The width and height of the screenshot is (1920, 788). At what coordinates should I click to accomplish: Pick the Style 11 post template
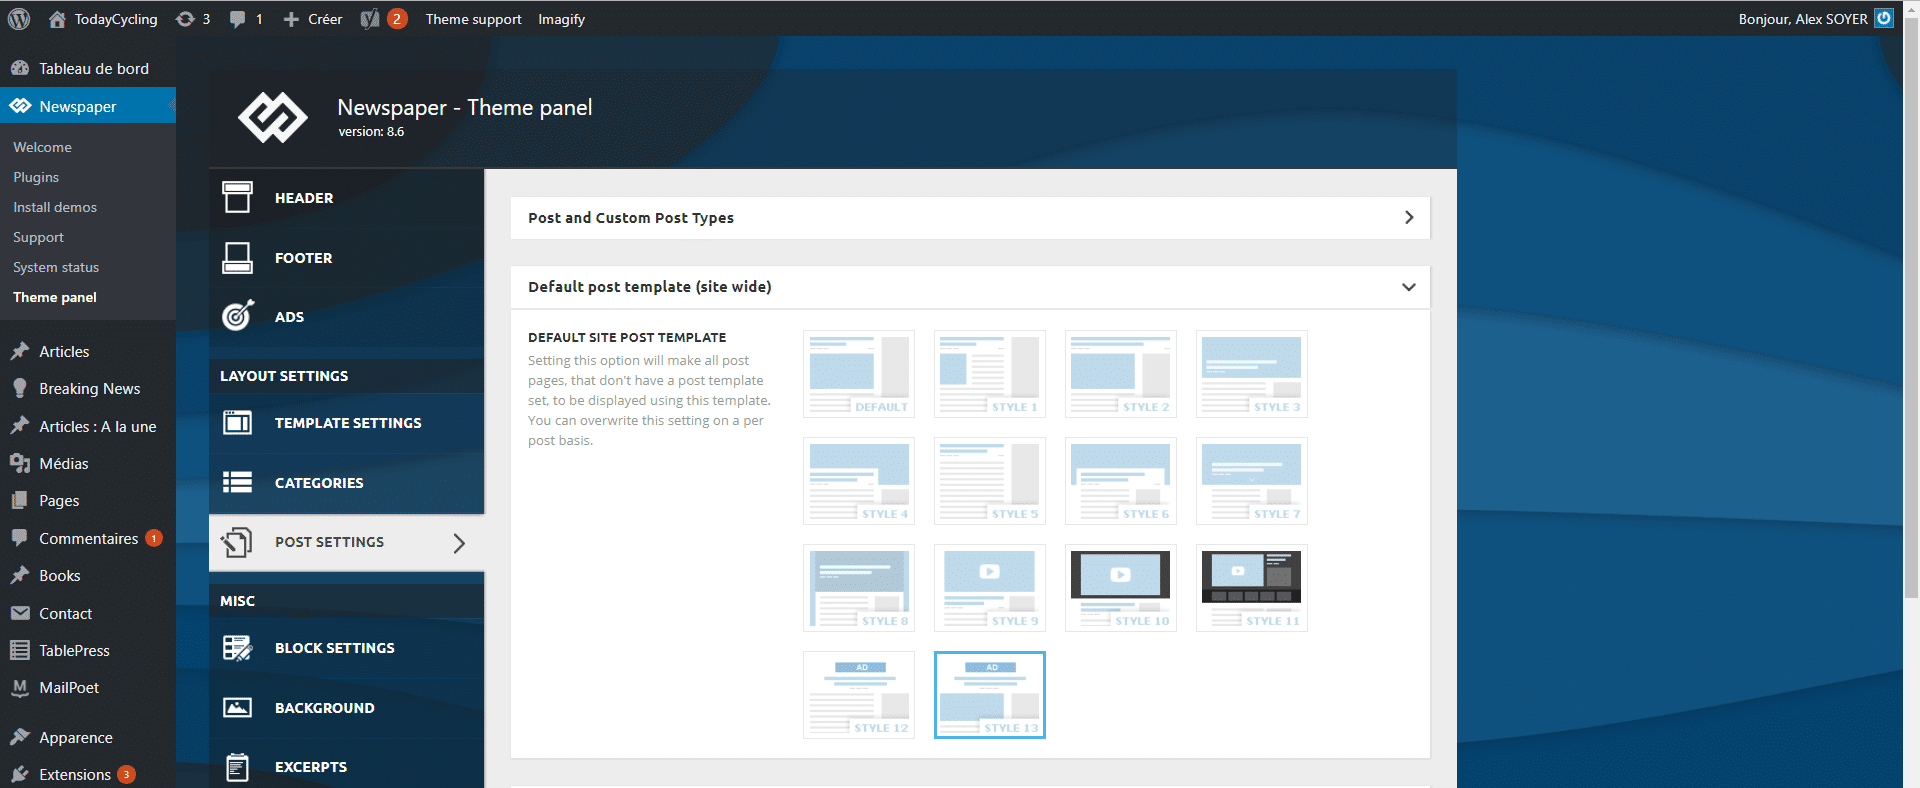(x=1252, y=588)
